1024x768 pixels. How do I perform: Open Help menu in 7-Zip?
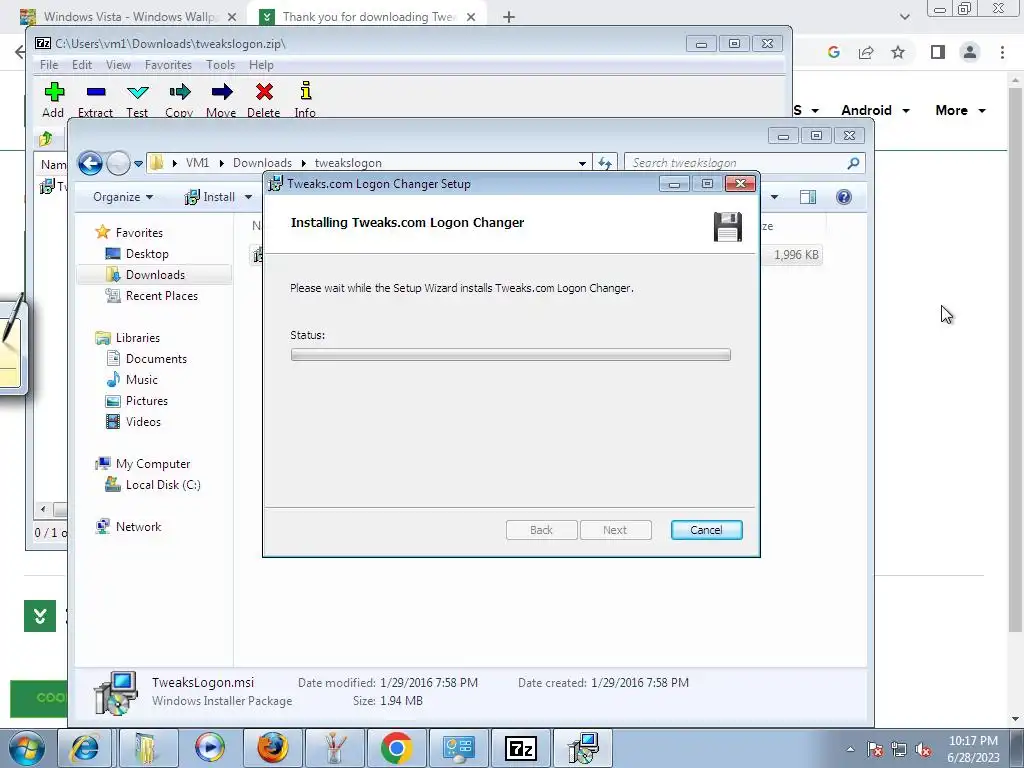click(261, 65)
